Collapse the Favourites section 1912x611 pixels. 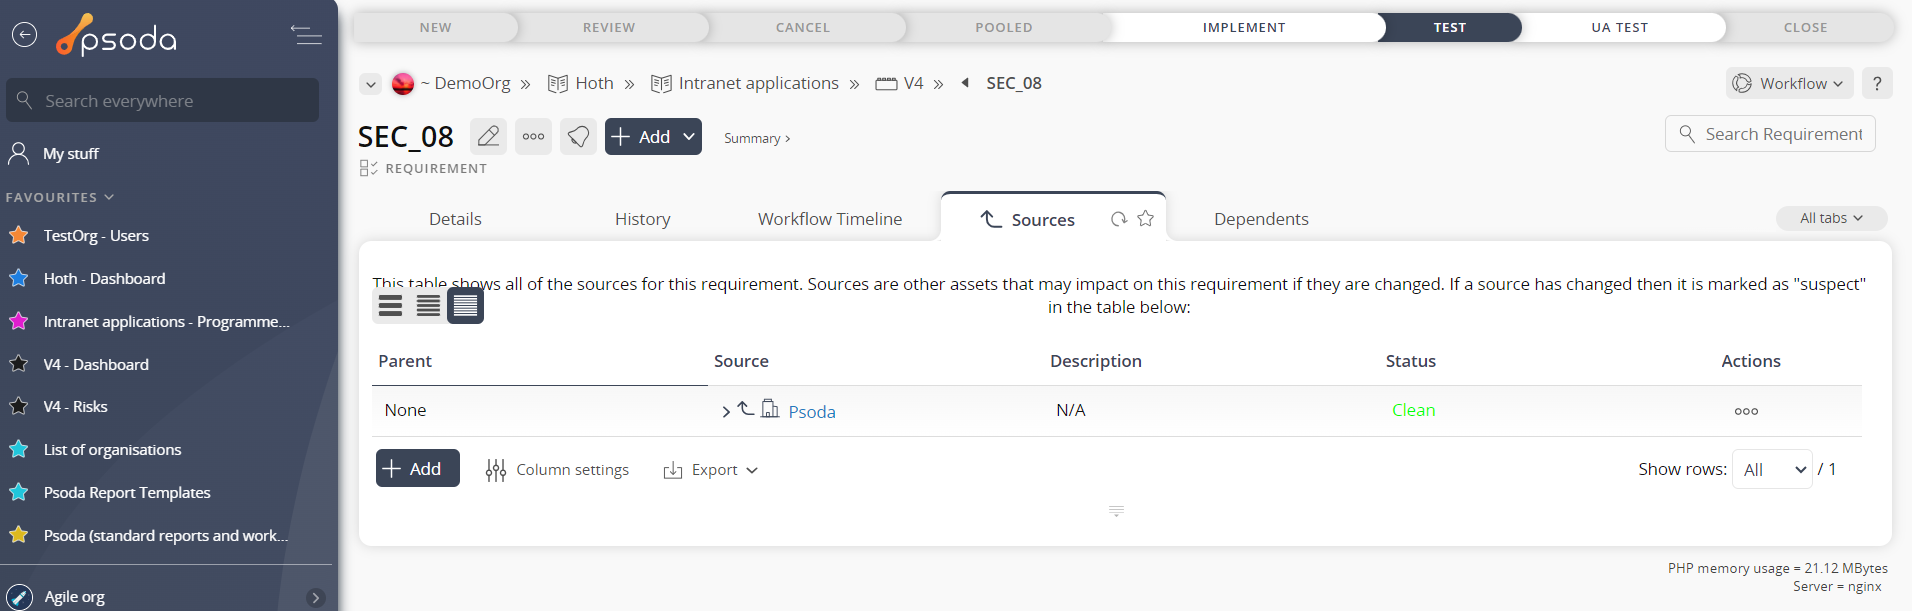pos(60,198)
